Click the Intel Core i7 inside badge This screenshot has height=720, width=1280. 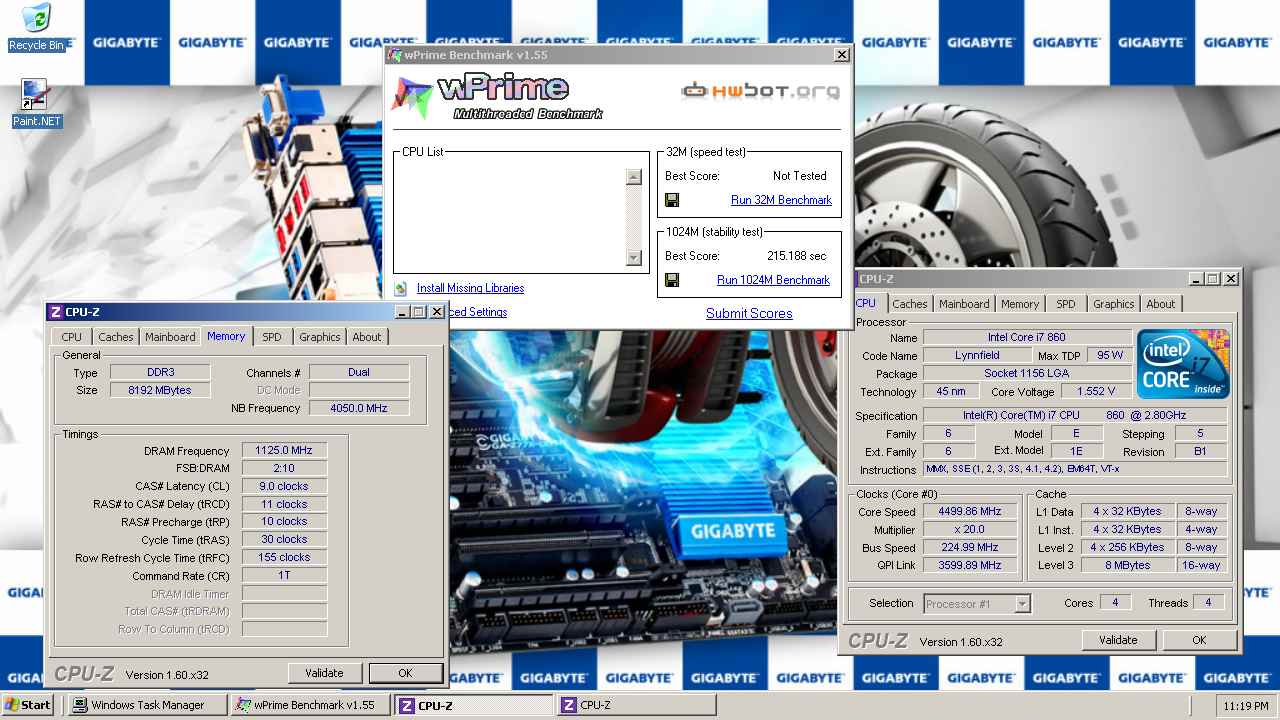pyautogui.click(x=1183, y=364)
